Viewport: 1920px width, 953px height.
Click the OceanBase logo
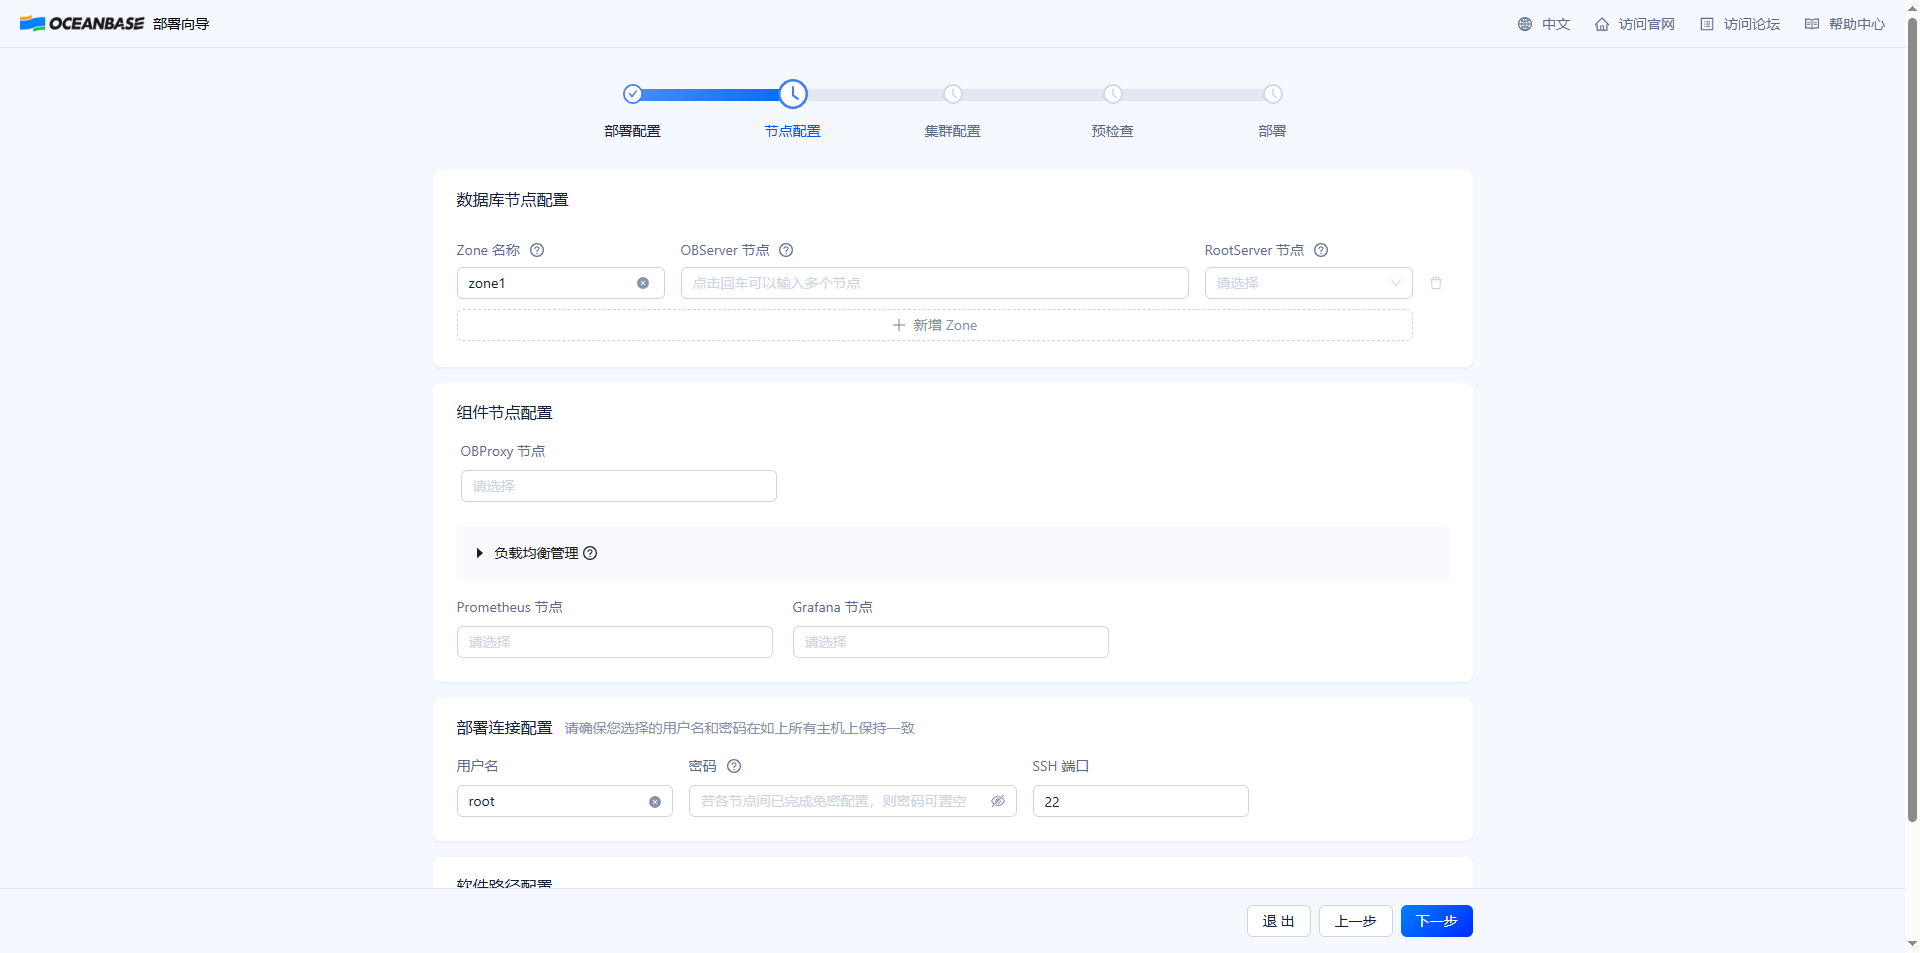pyautogui.click(x=82, y=24)
